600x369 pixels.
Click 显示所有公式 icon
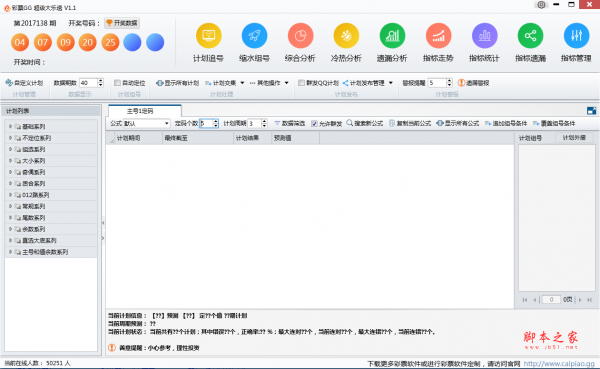click(x=440, y=123)
